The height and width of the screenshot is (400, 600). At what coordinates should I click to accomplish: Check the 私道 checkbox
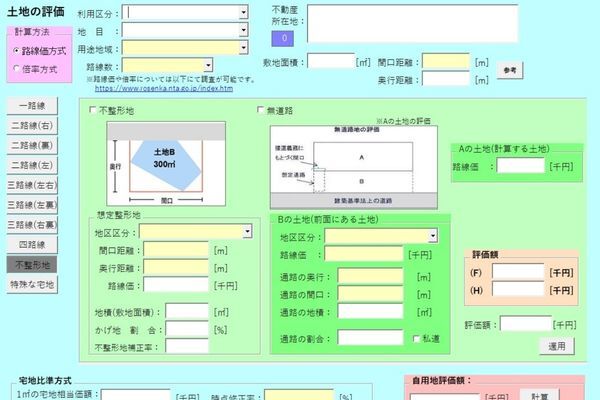click(x=417, y=339)
